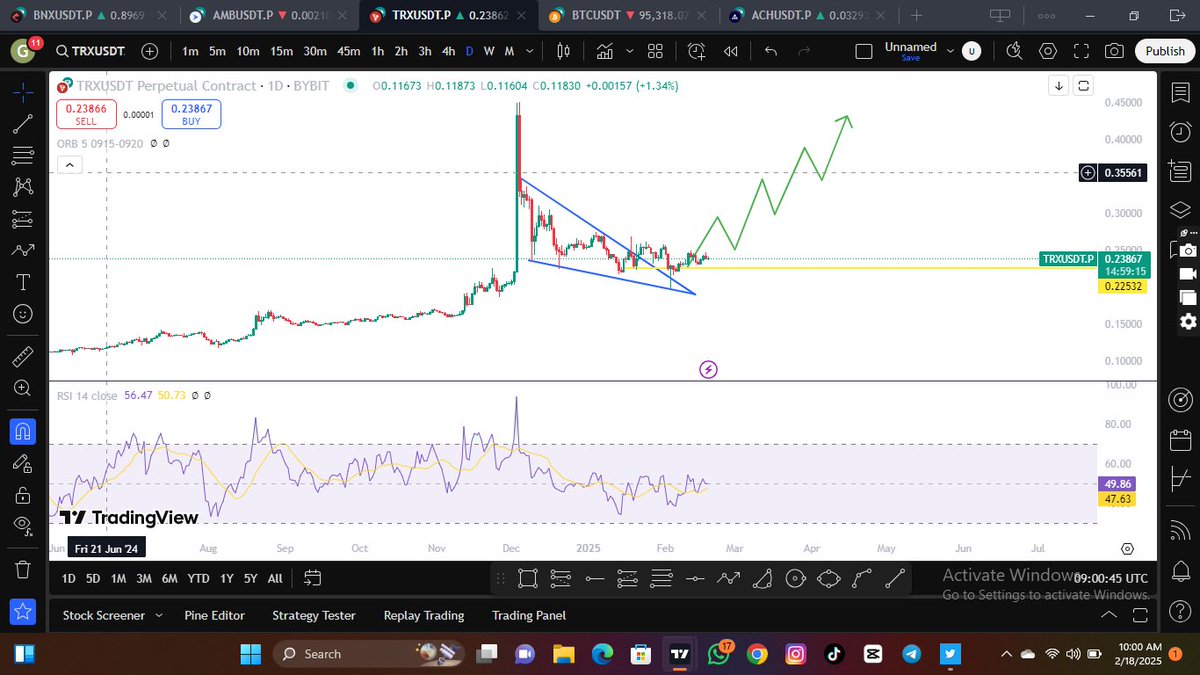The height and width of the screenshot is (675, 1200).
Task: Expand the Stock Screener dropdown arrow
Action: coord(159,615)
